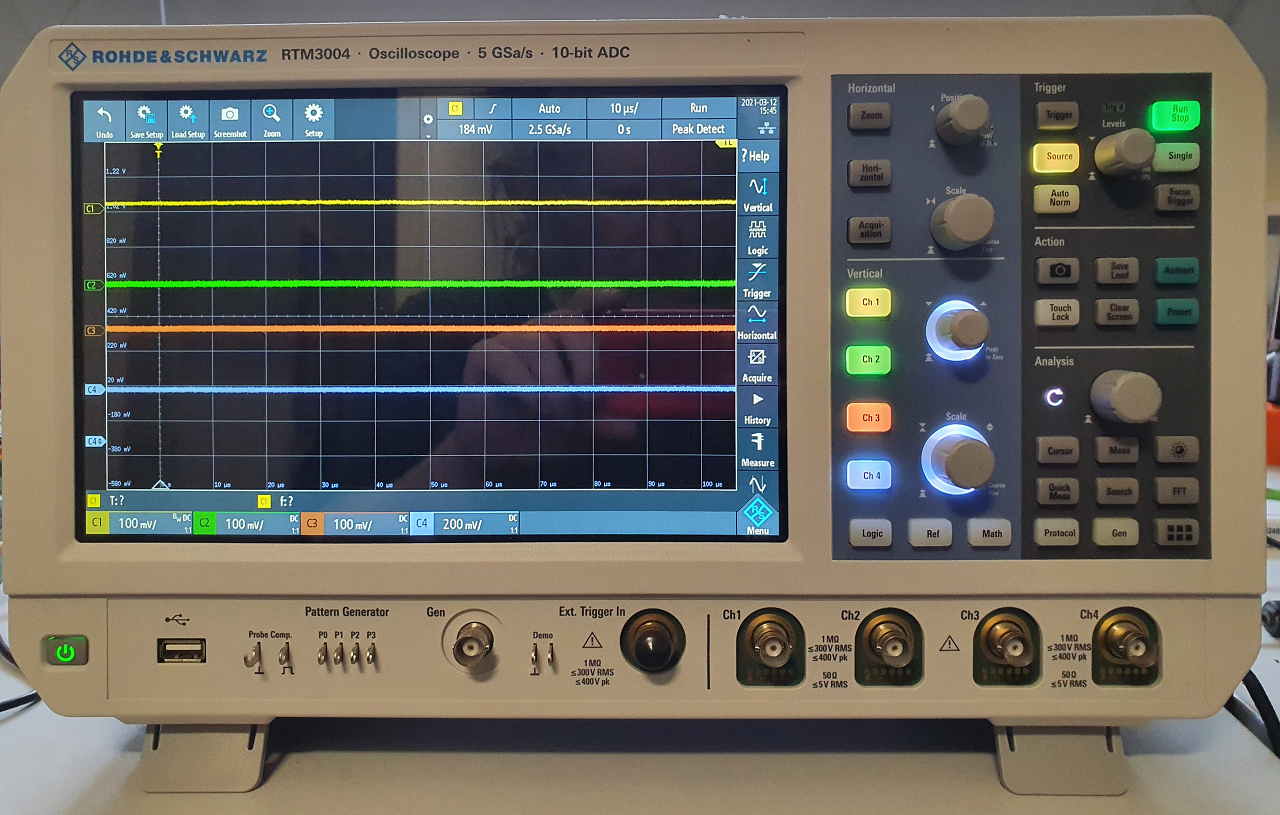Viewport: 1280px width, 815px height.
Task: Tap the C1 ground-level marker on the grid
Action: coord(93,208)
